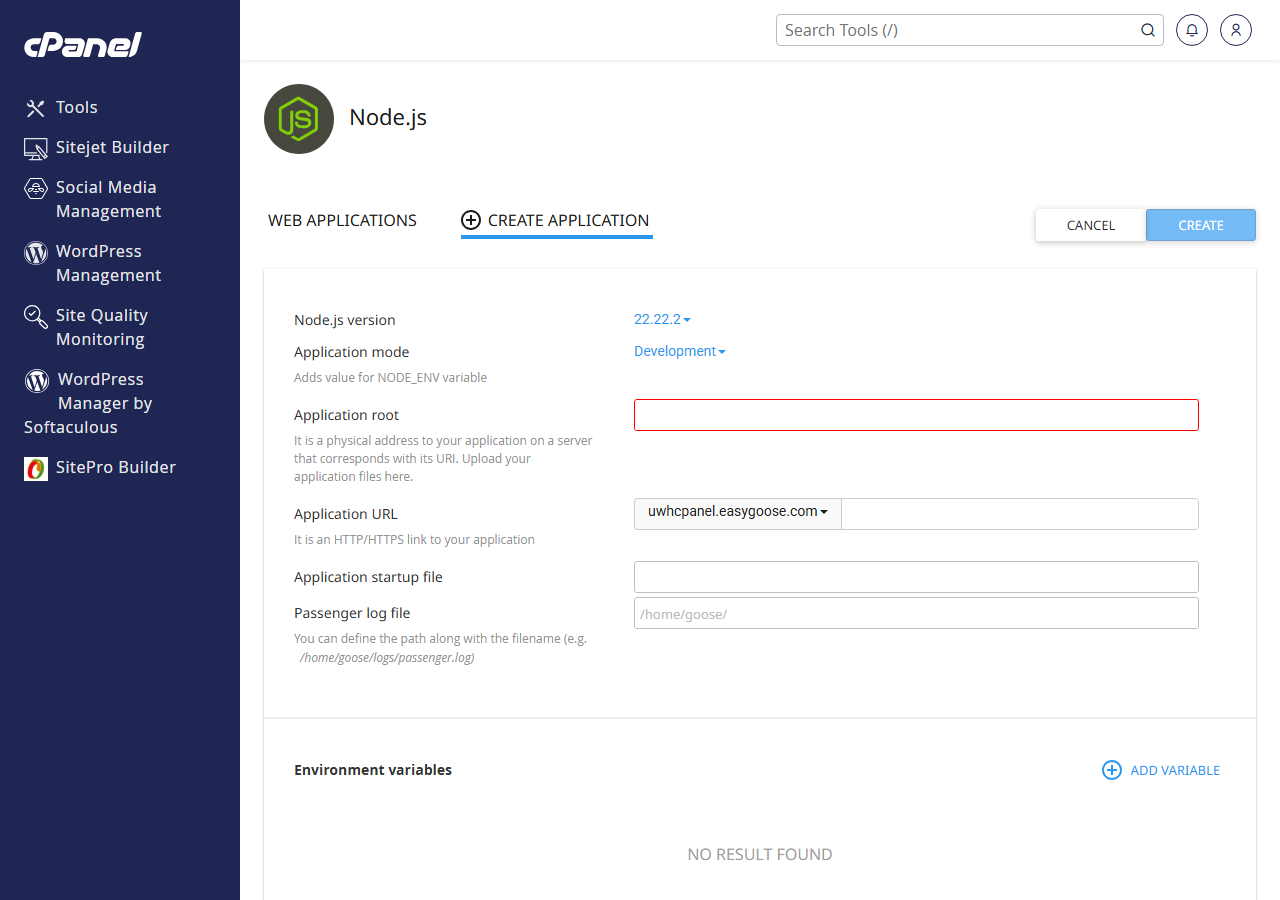Click the Application root input field
The image size is (1280, 900).
[916, 415]
